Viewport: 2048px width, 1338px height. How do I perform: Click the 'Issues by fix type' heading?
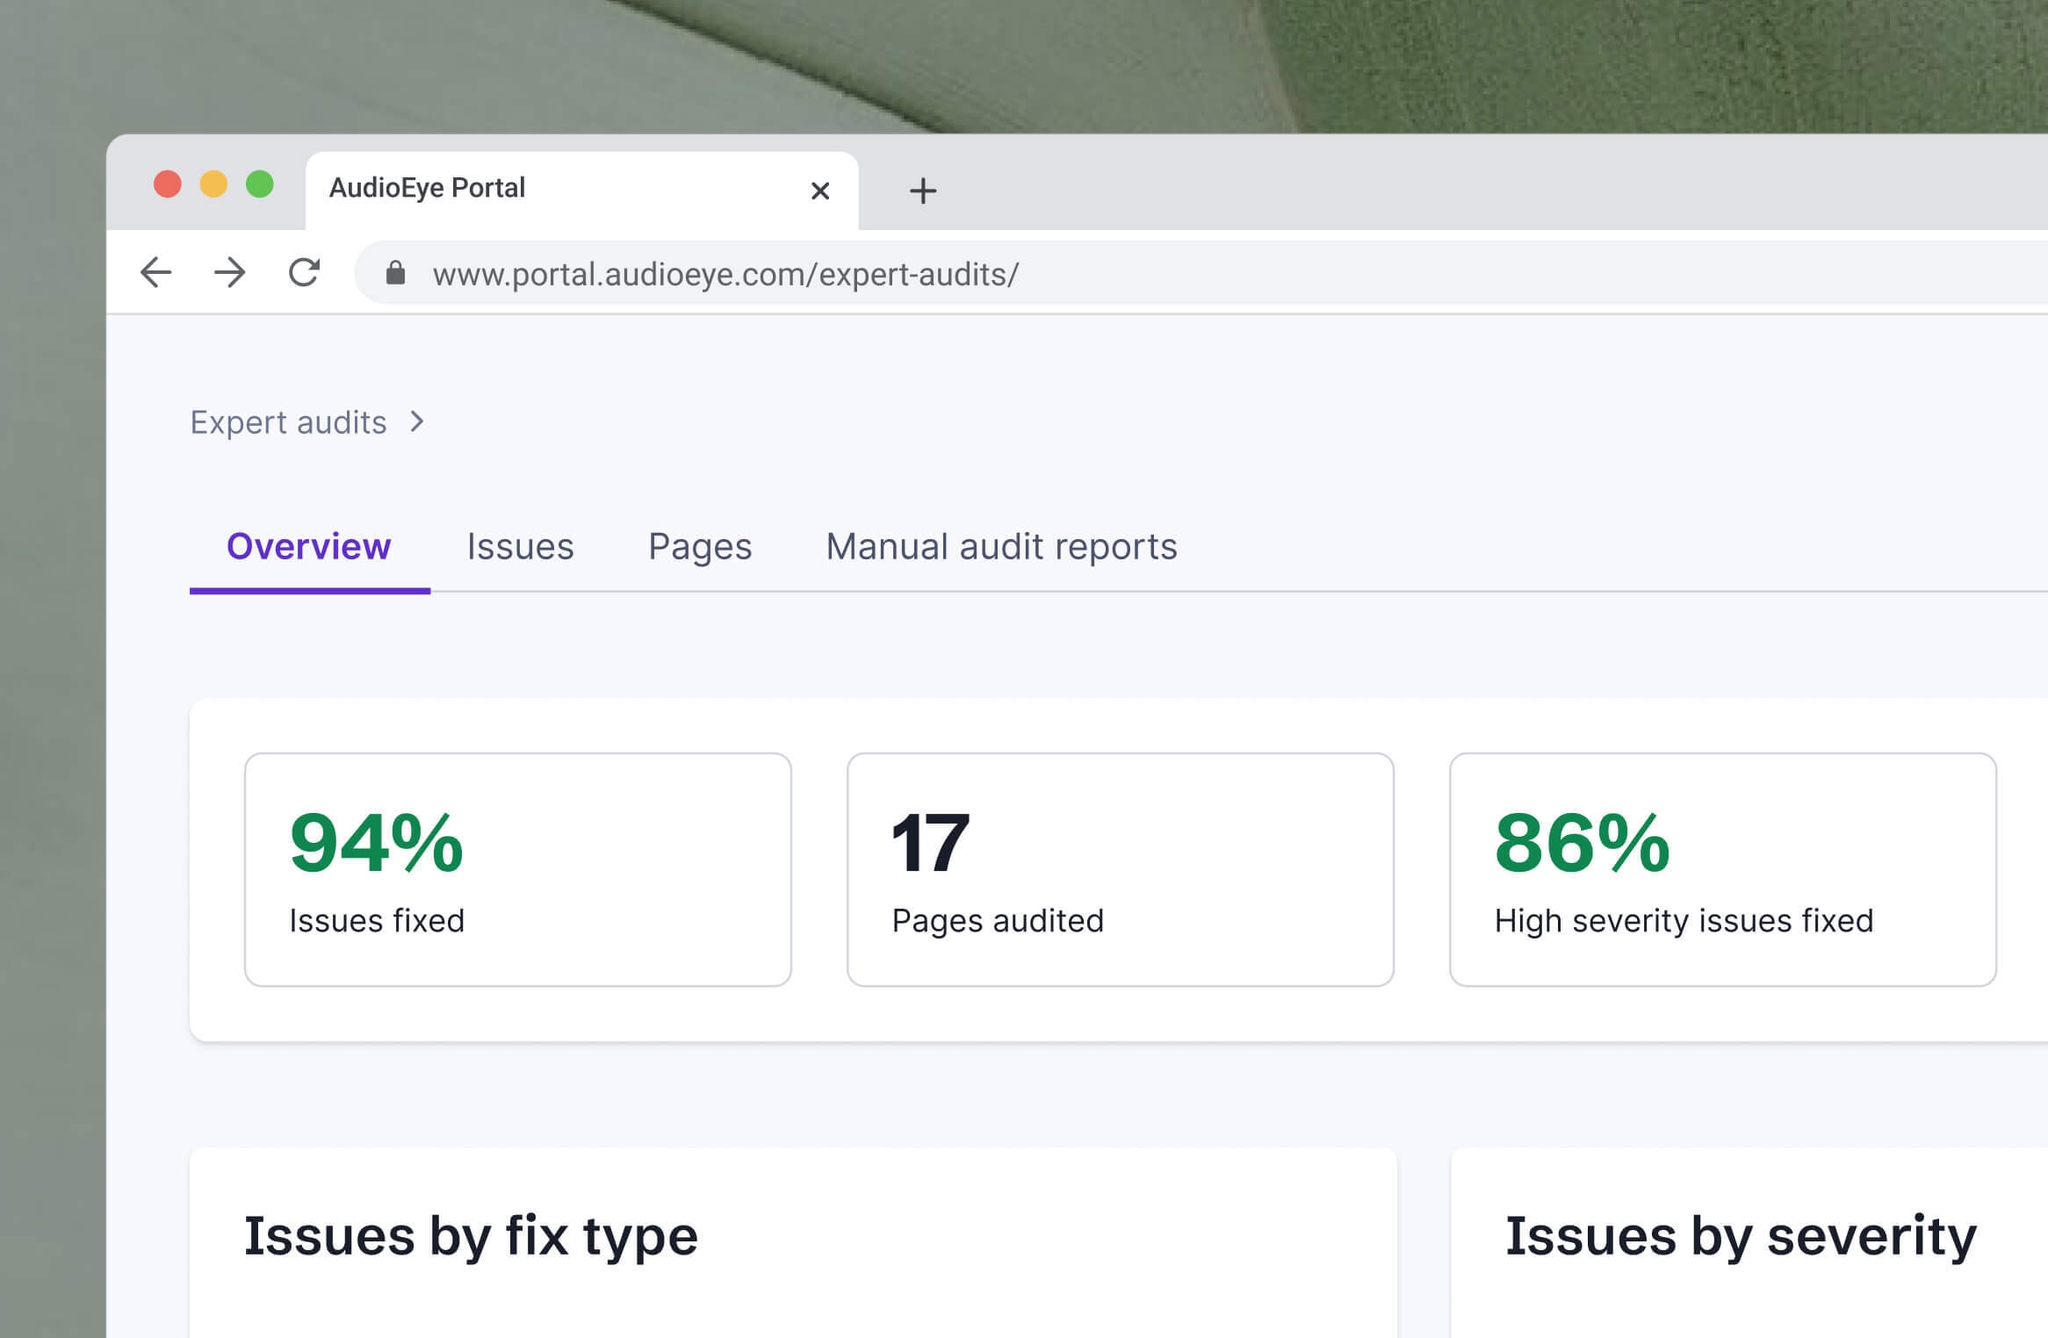tap(471, 1236)
